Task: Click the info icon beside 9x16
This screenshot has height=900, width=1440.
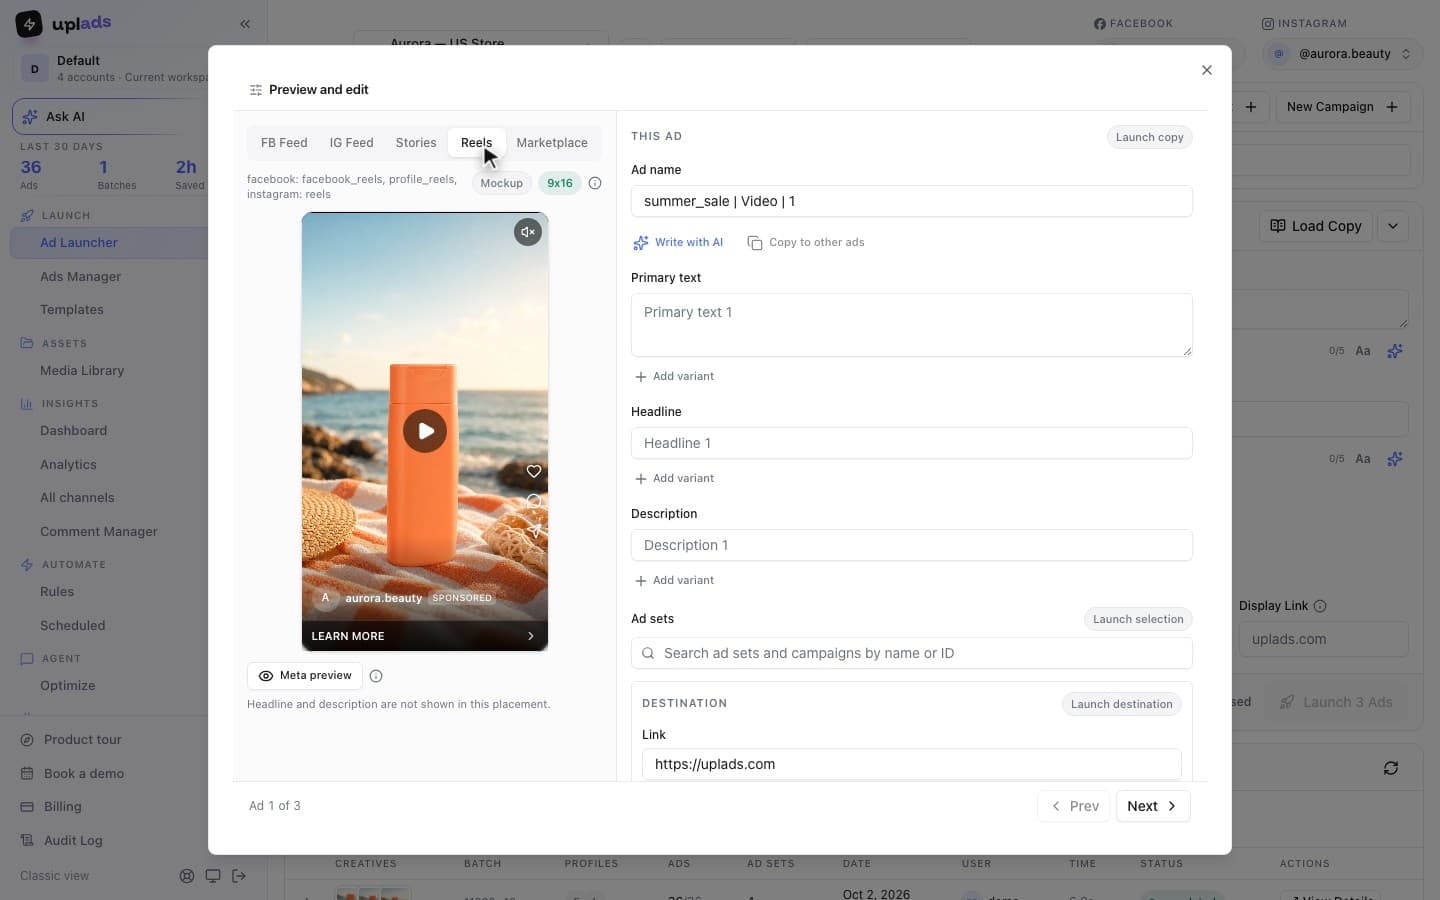Action: [x=595, y=183]
